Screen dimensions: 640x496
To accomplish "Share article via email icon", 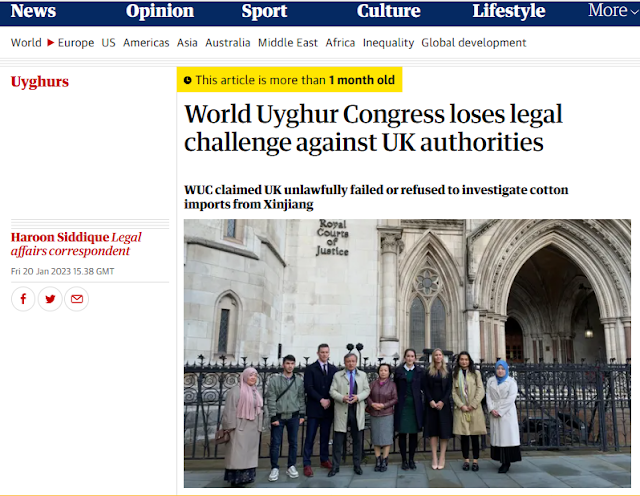I will [77, 299].
